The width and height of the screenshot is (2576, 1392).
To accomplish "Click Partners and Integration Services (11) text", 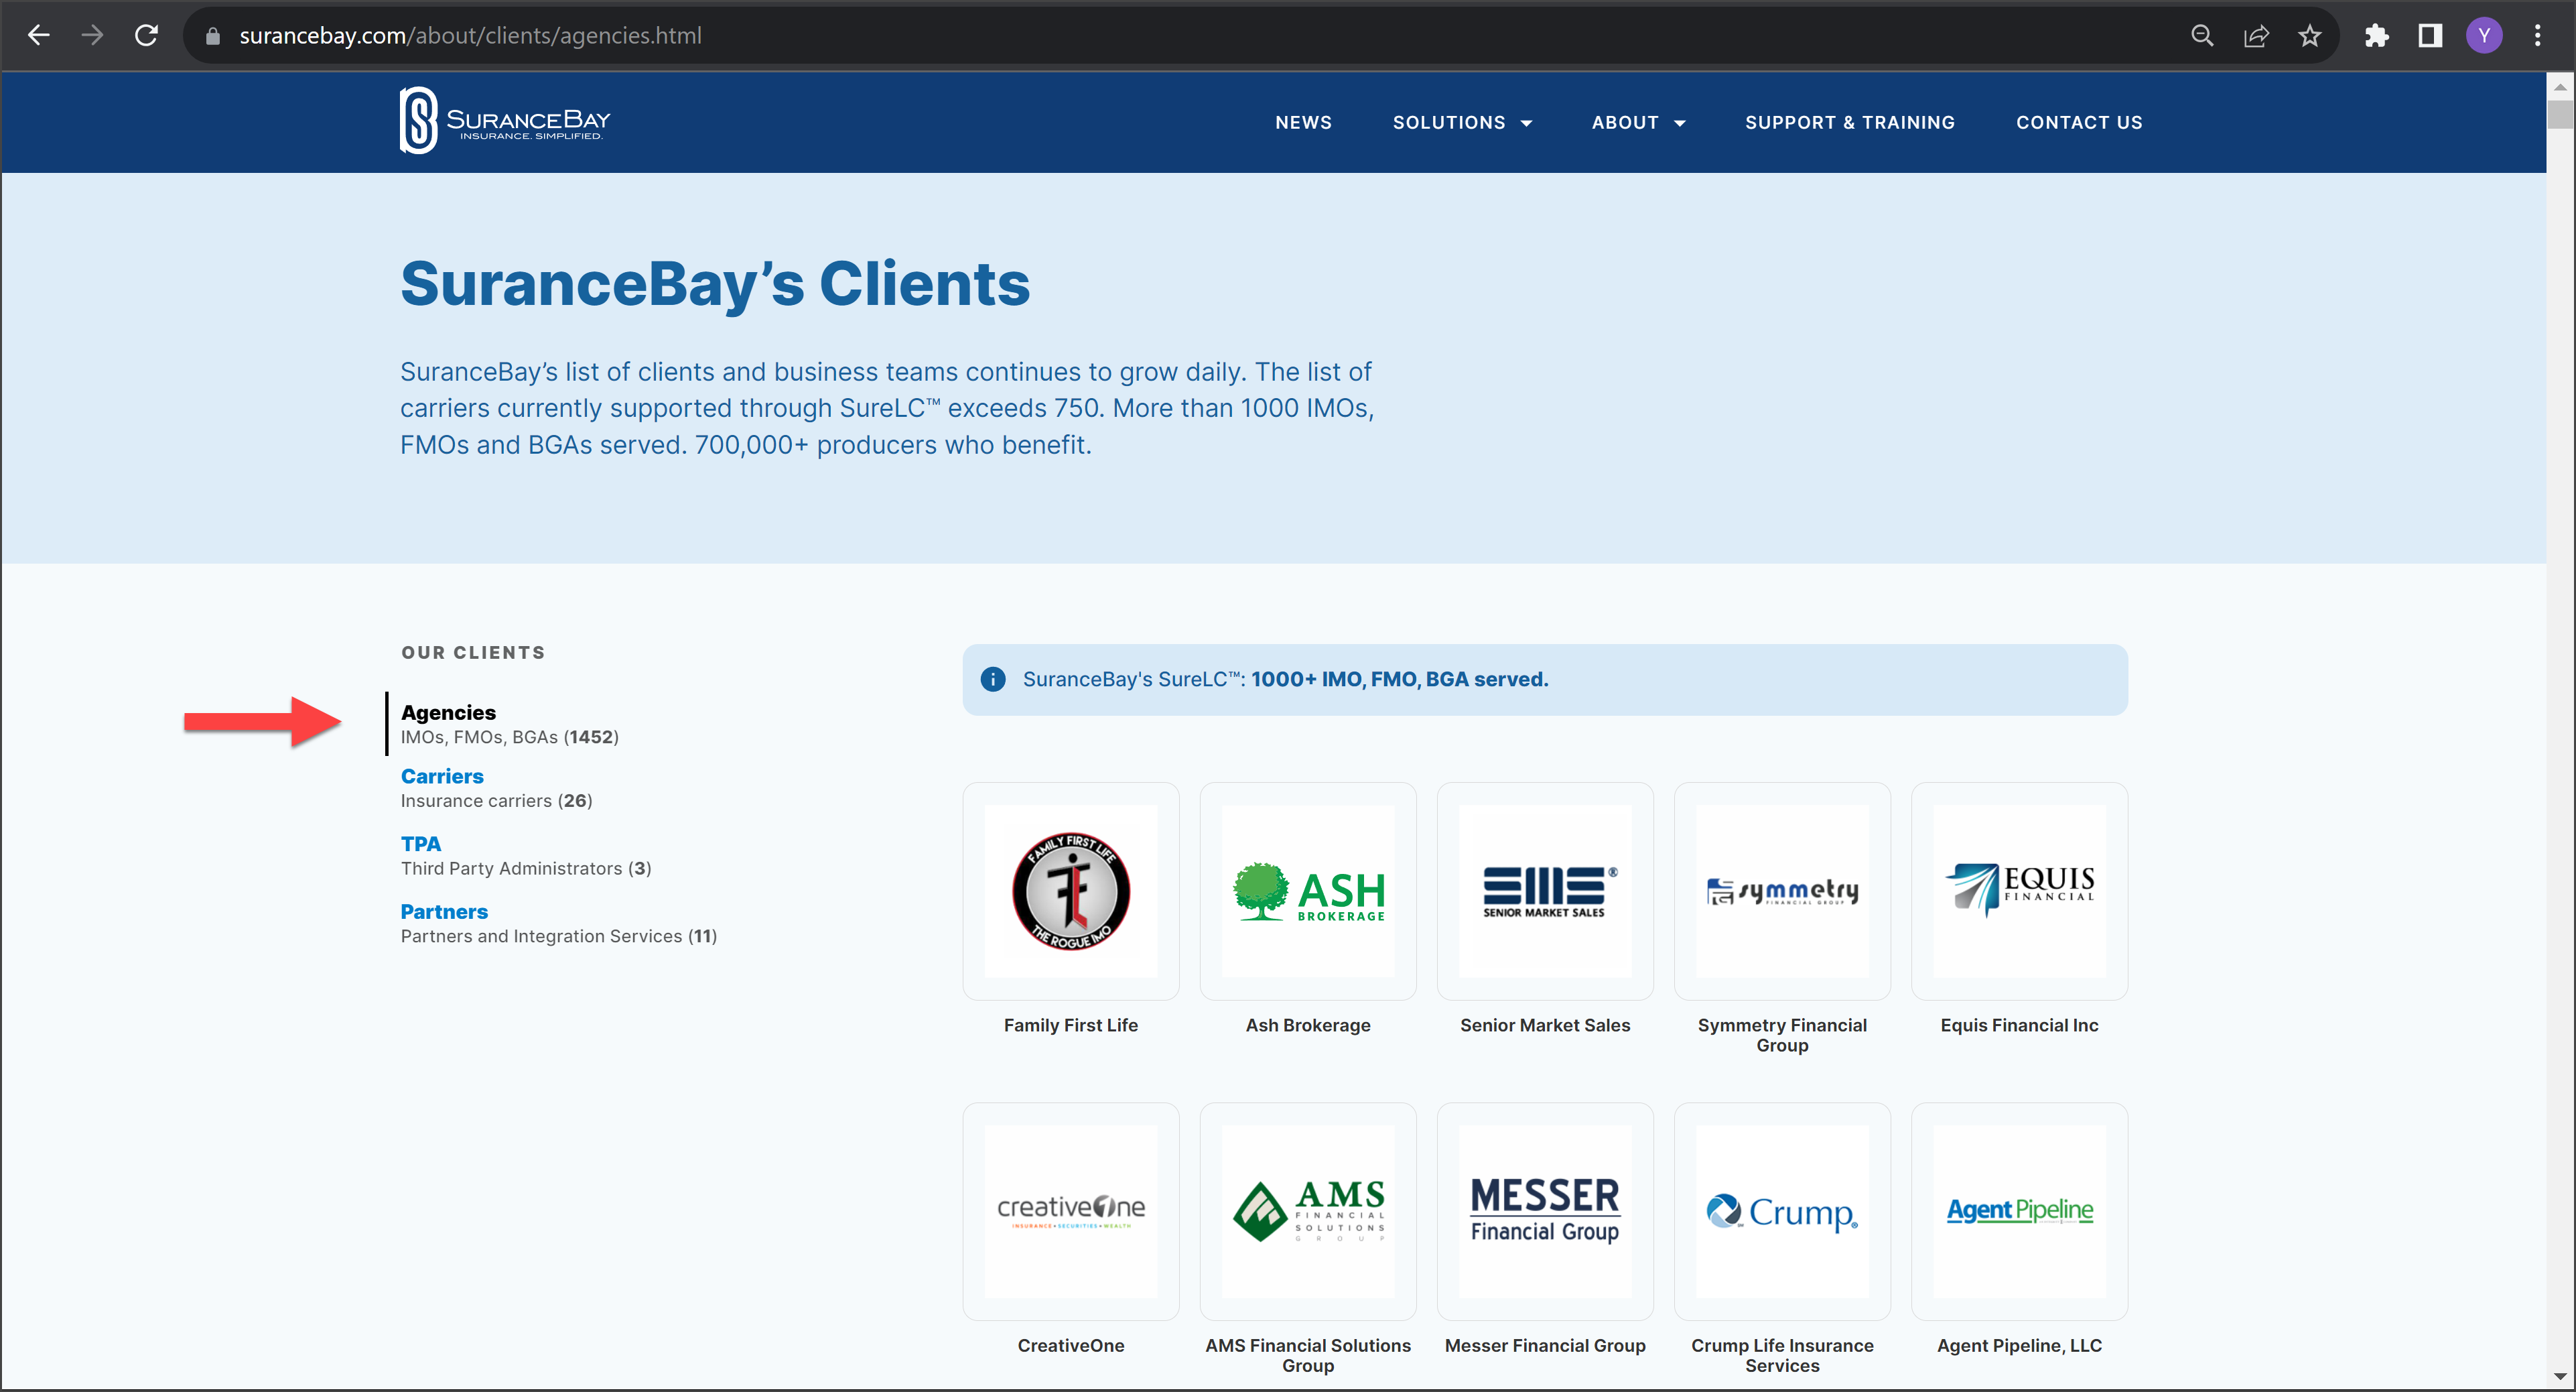I will pos(559,937).
